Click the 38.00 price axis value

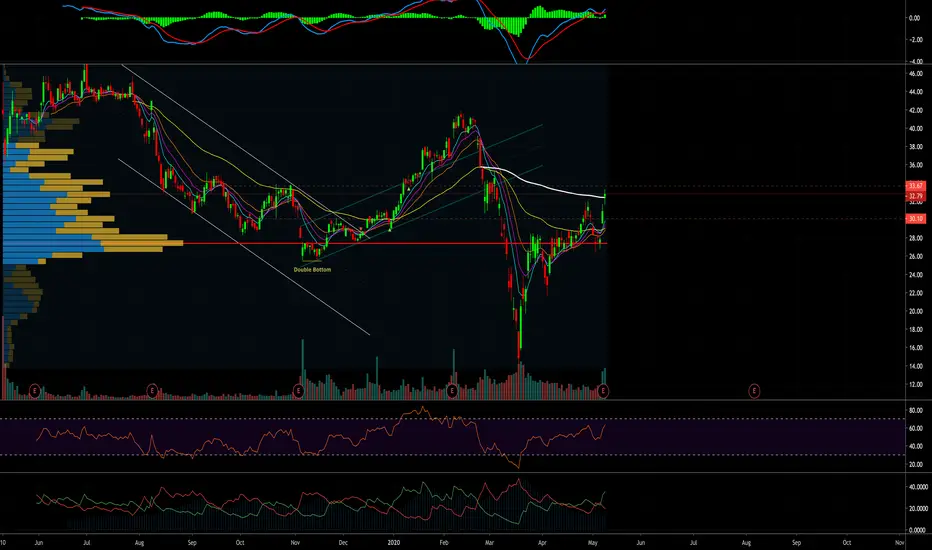pyautogui.click(x=915, y=146)
